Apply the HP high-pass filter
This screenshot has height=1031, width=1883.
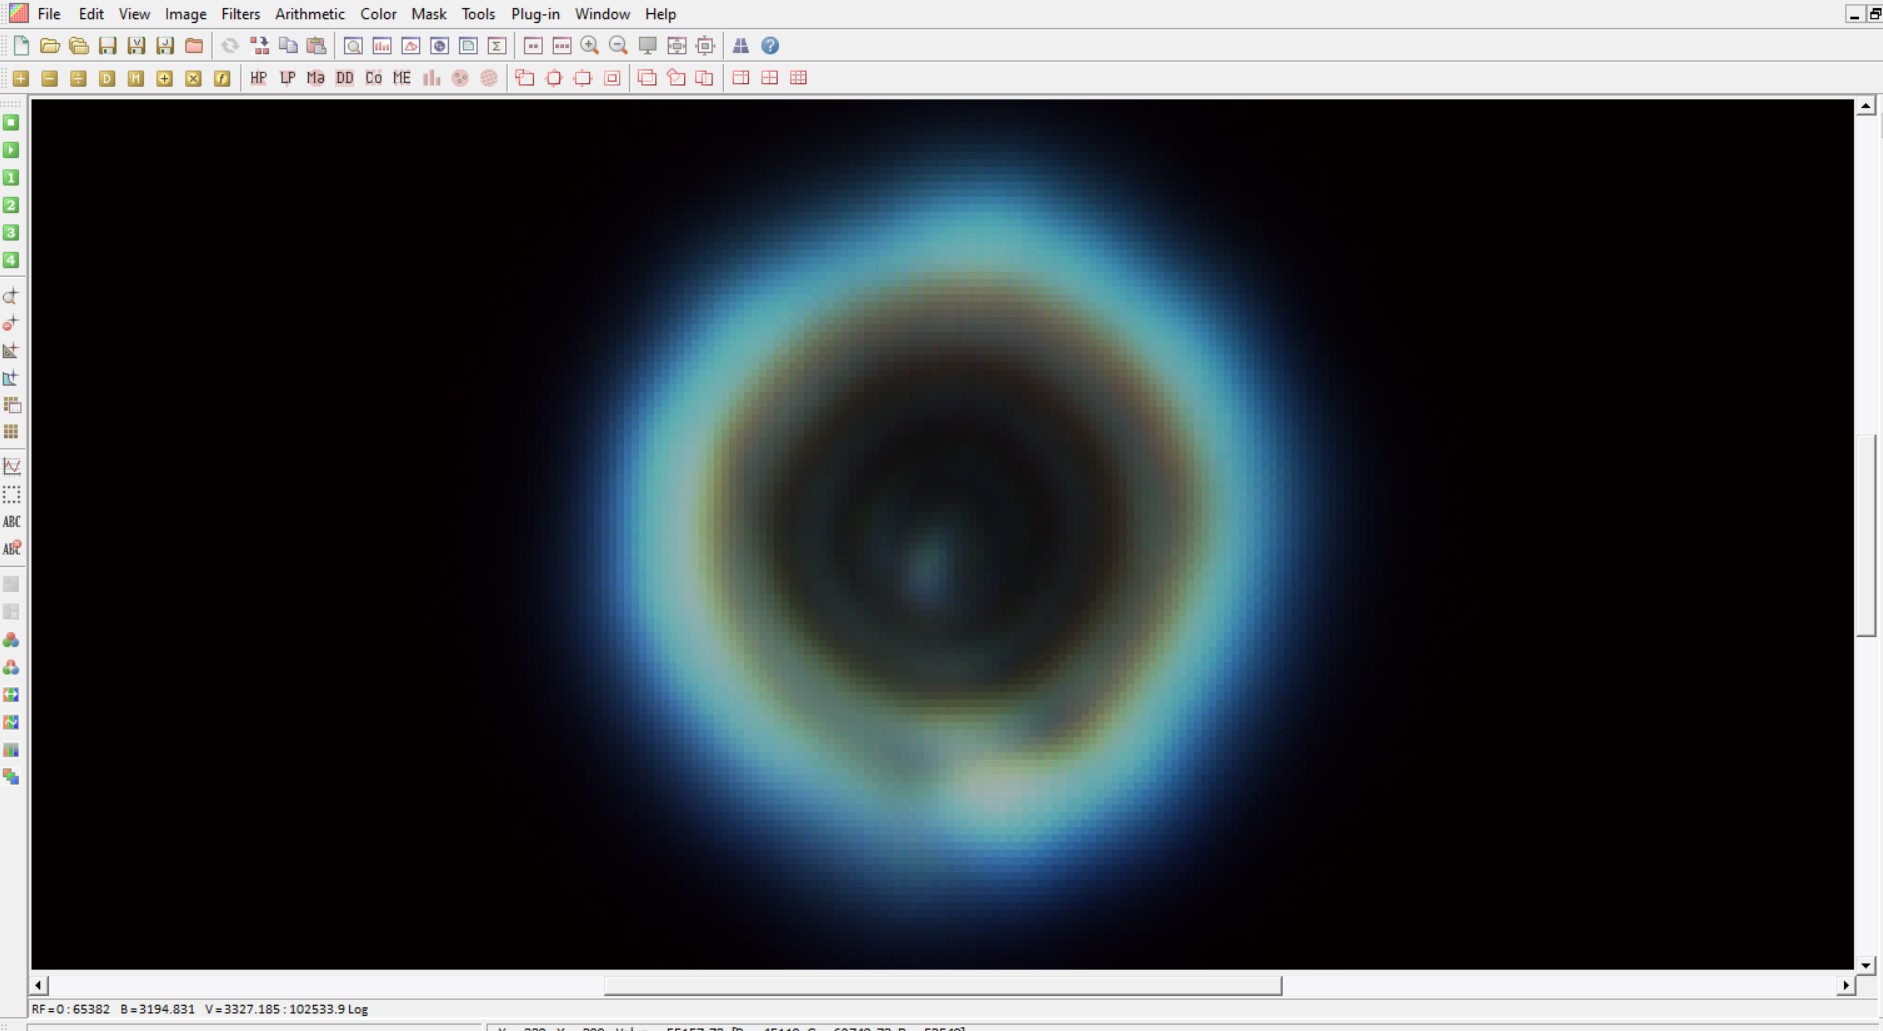[x=258, y=78]
